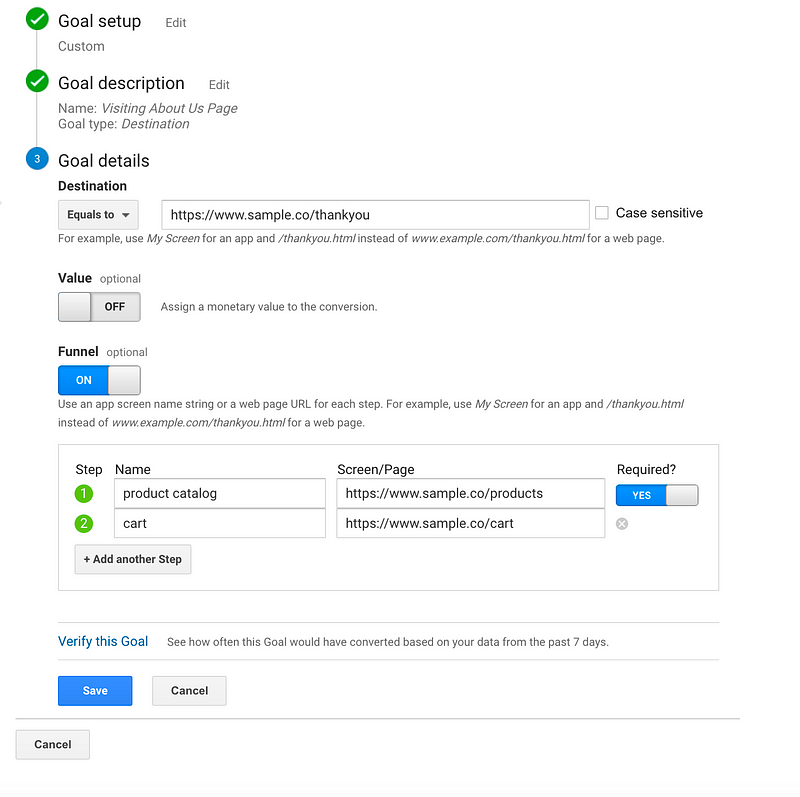Focus the Destination URL field
Viewport: 800px width, 797px height.
tap(376, 215)
